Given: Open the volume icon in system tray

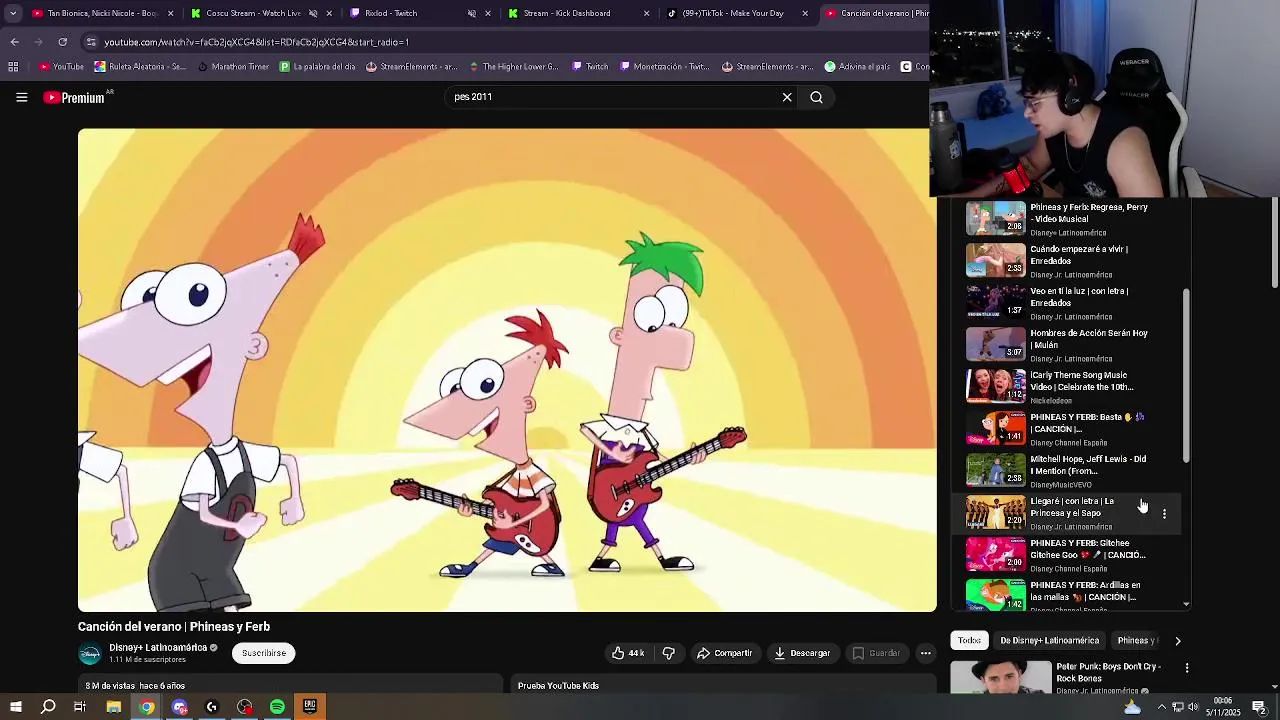Looking at the screenshot, I should coord(1192,707).
